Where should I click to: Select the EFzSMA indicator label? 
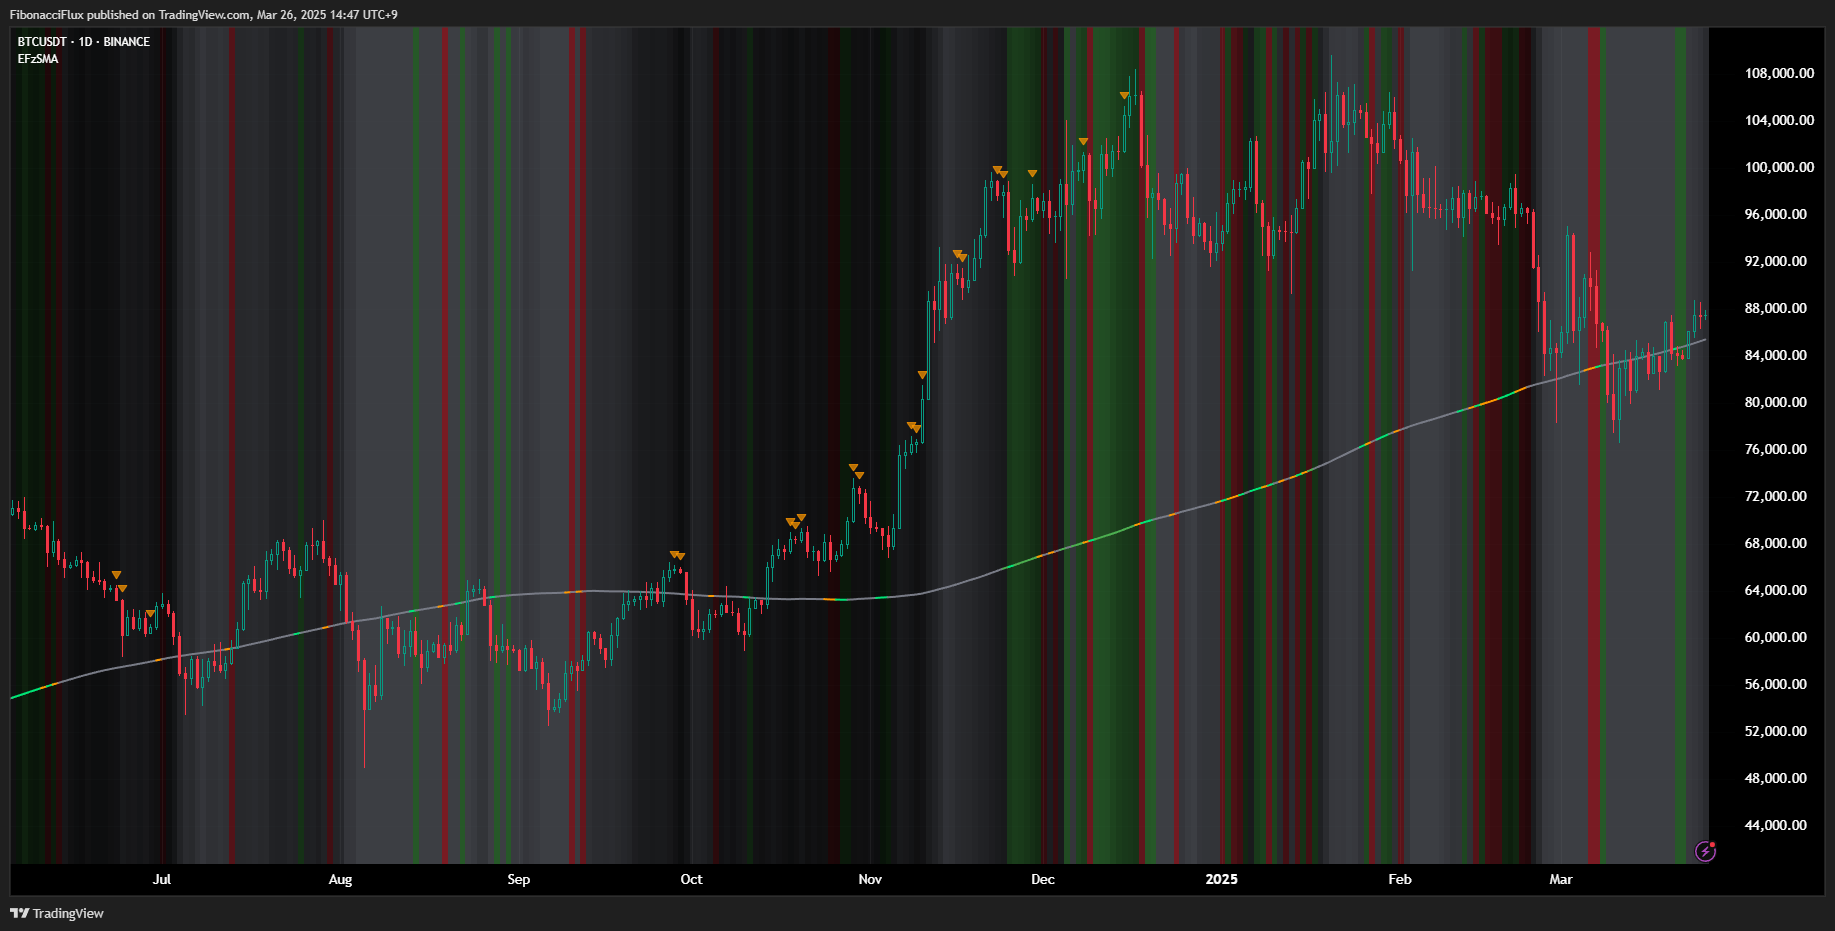(x=38, y=59)
